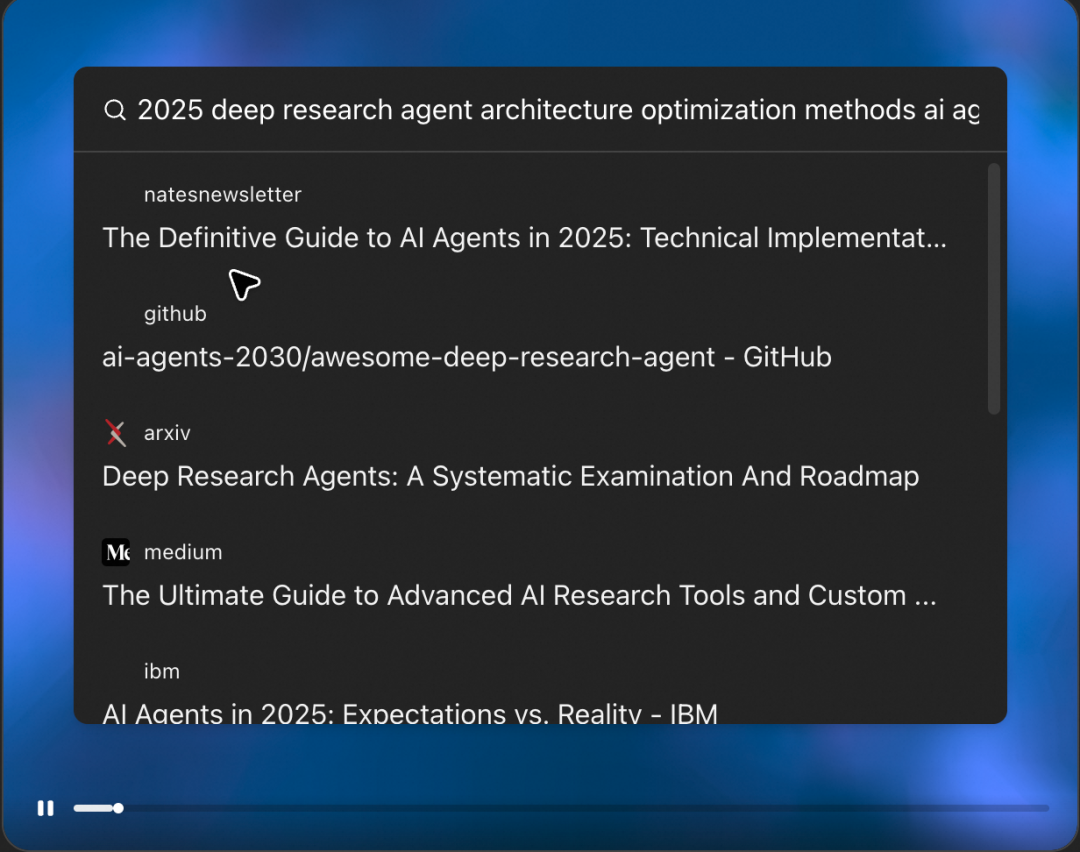
Task: Click the natesnewsletter source label
Action: (x=222, y=195)
